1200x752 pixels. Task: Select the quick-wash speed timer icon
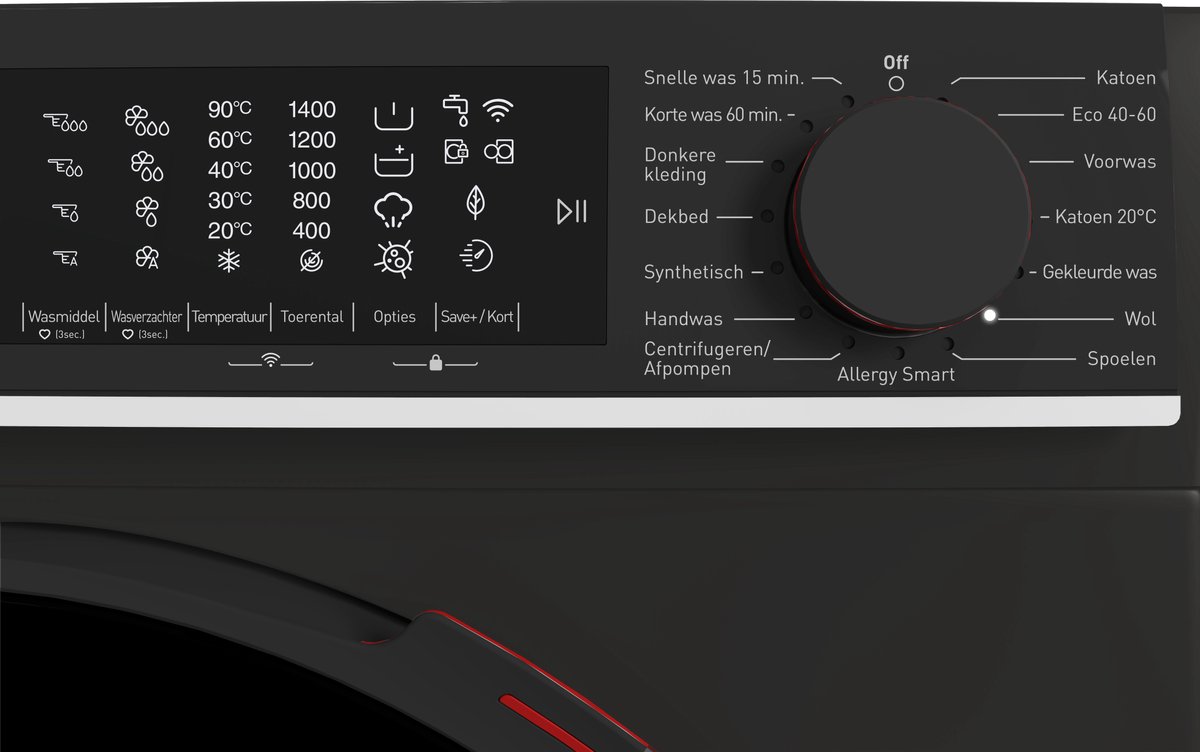[477, 256]
